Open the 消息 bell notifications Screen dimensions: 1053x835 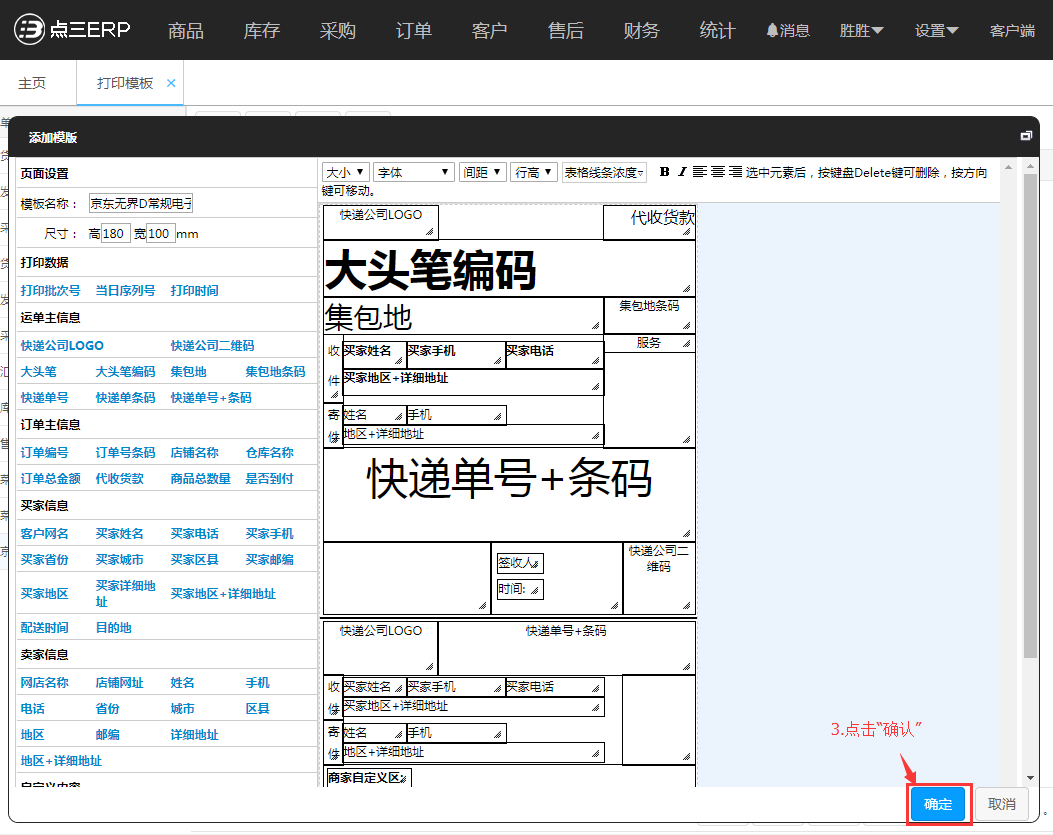(x=788, y=31)
